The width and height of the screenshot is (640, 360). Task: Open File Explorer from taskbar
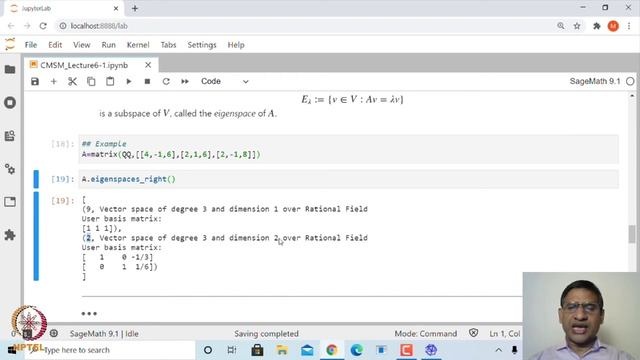(x=282, y=350)
